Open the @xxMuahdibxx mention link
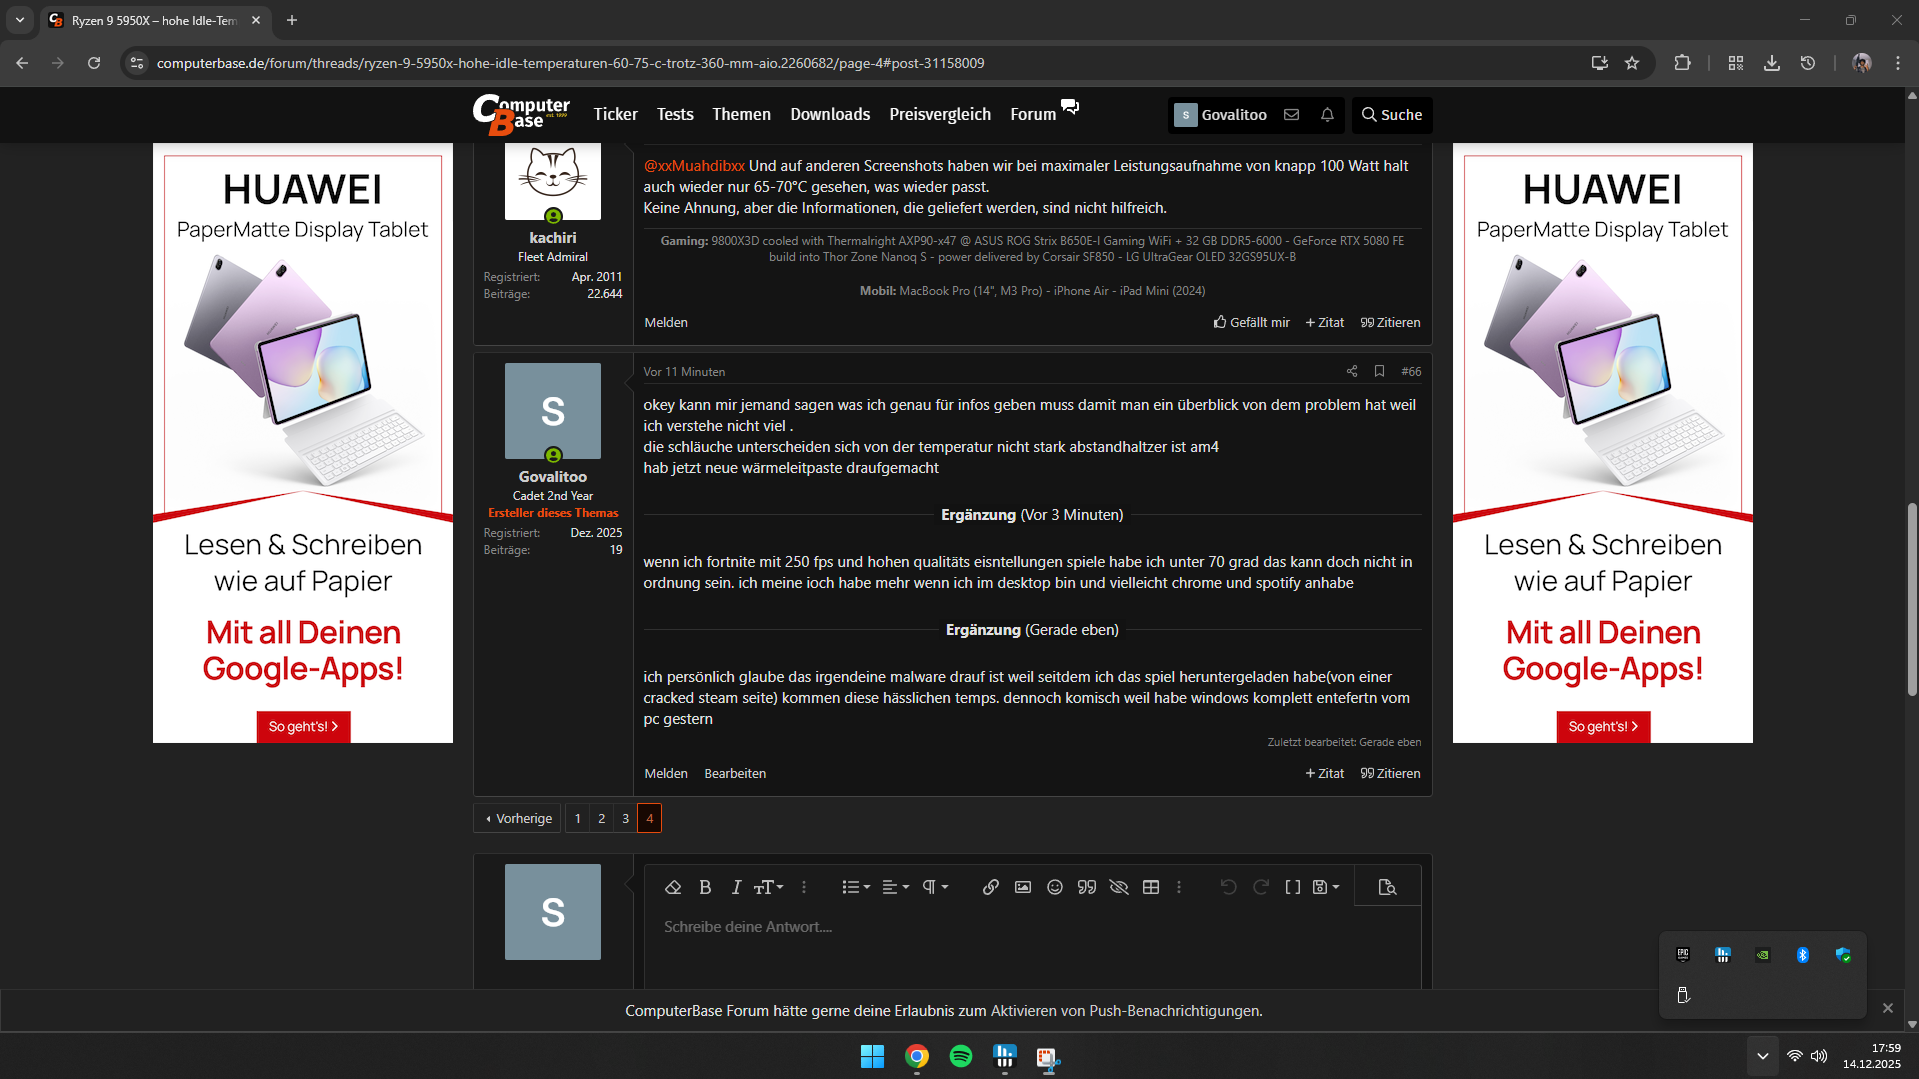This screenshot has width=1919, height=1079. point(694,166)
